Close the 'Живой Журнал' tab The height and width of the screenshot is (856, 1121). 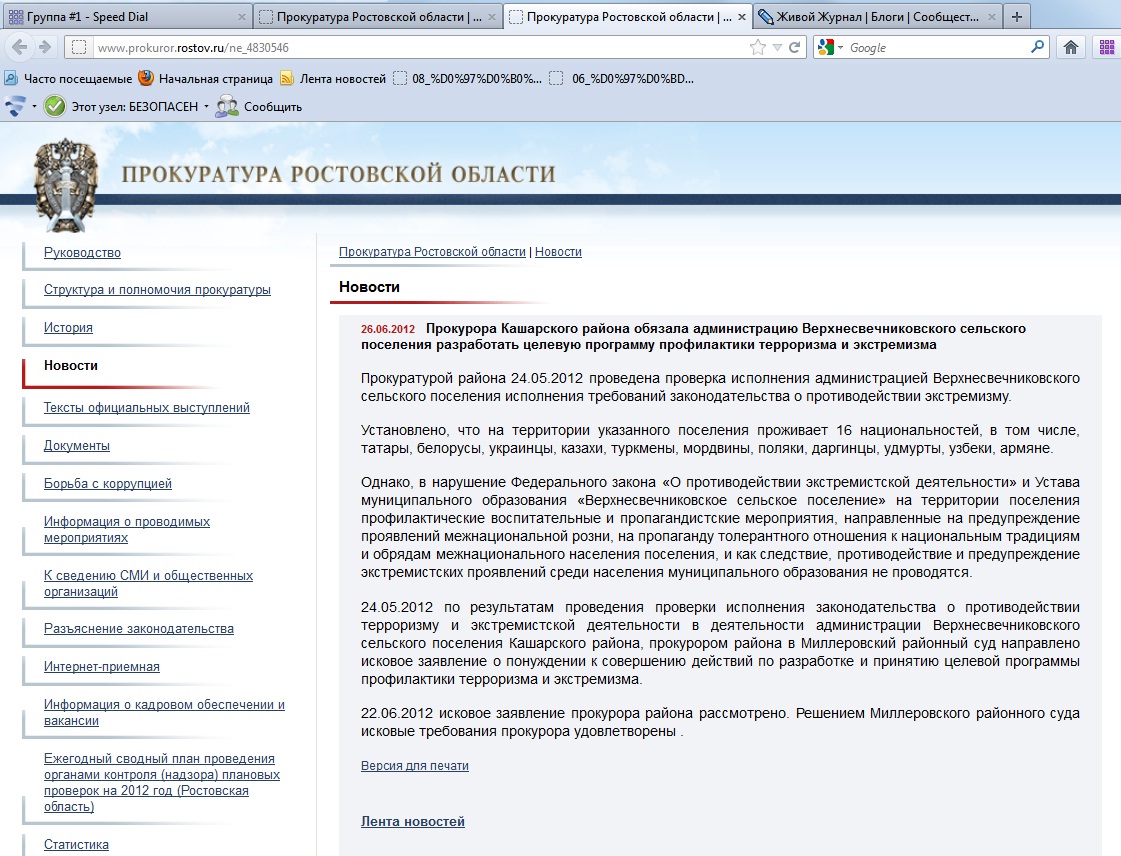[x=988, y=17]
